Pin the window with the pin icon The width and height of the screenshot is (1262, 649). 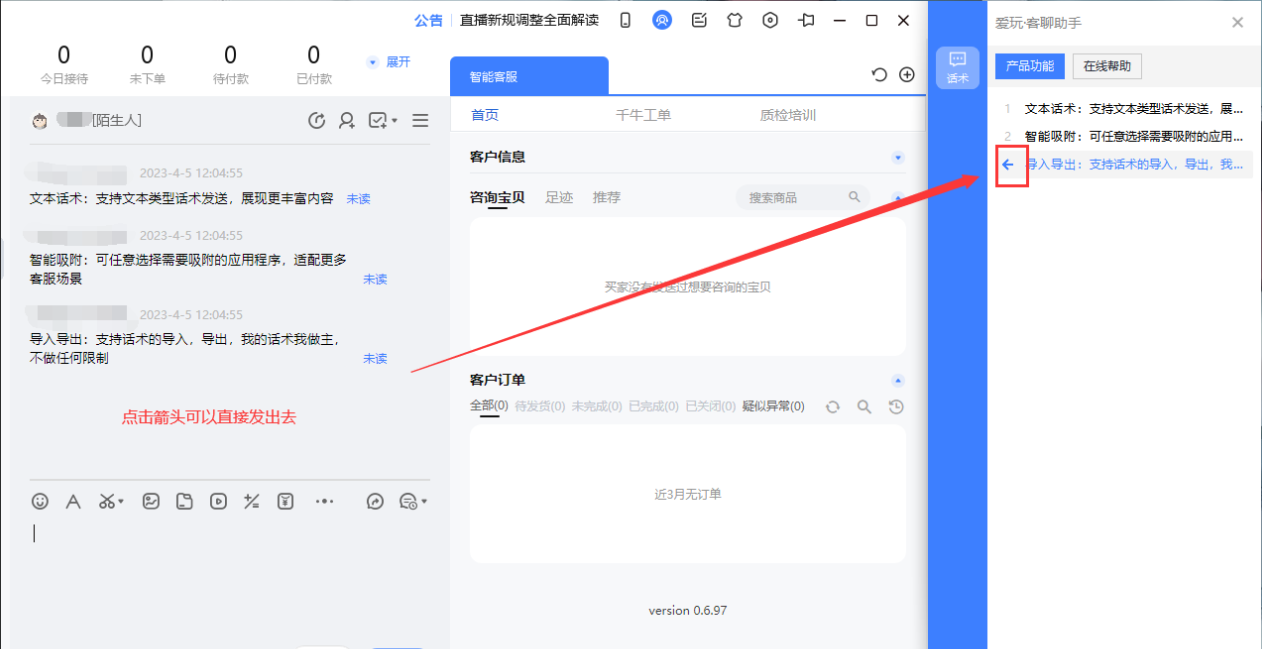(806, 20)
